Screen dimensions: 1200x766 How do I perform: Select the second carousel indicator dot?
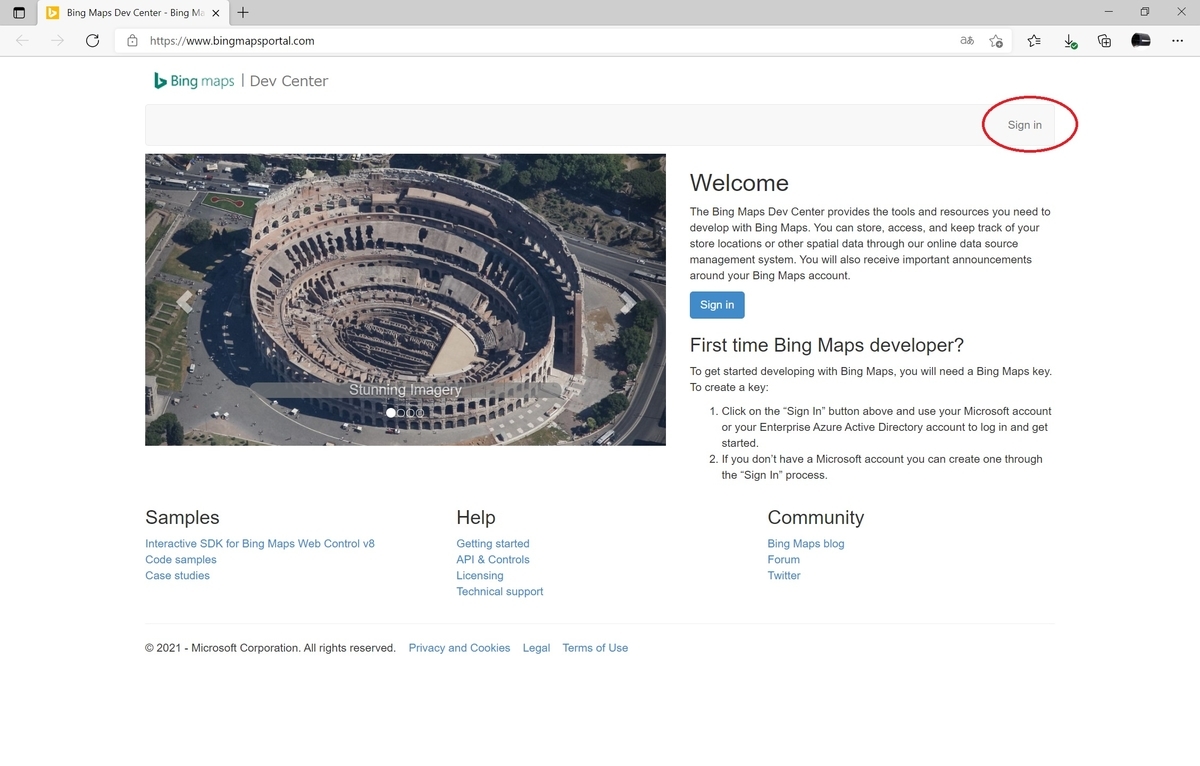pos(401,412)
